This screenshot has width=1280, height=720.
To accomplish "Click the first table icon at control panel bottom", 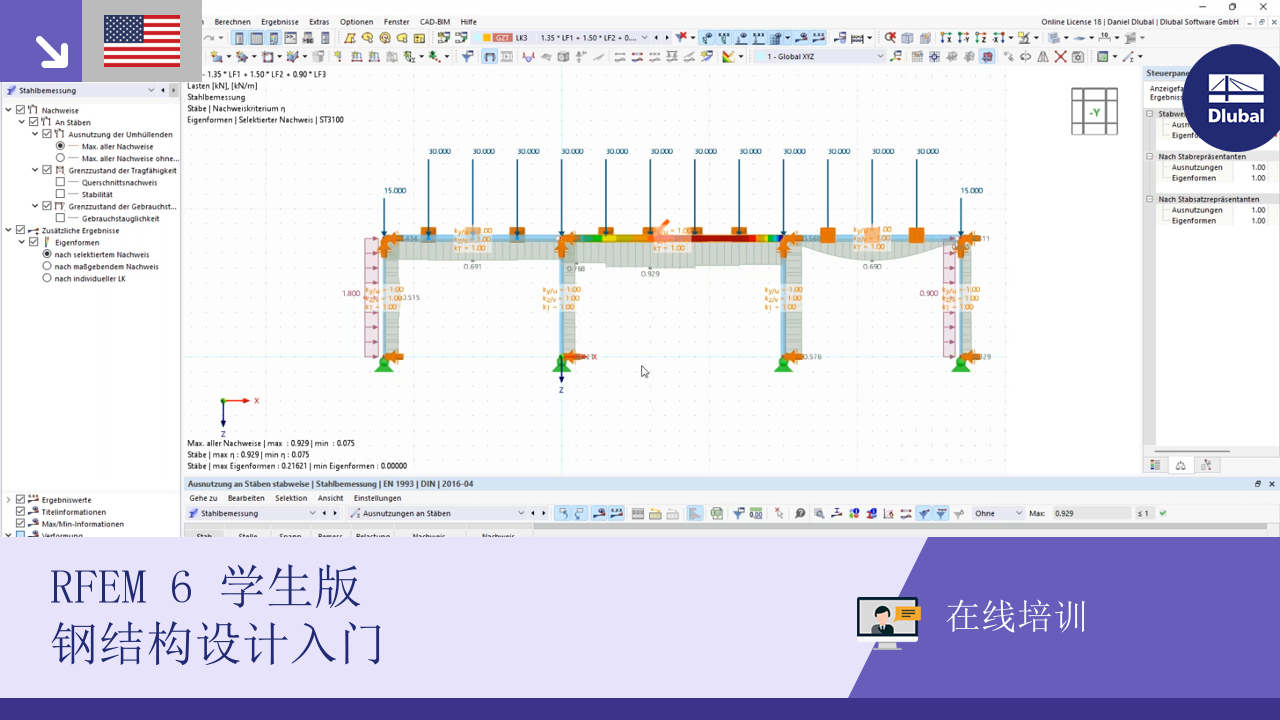I will (1156, 465).
